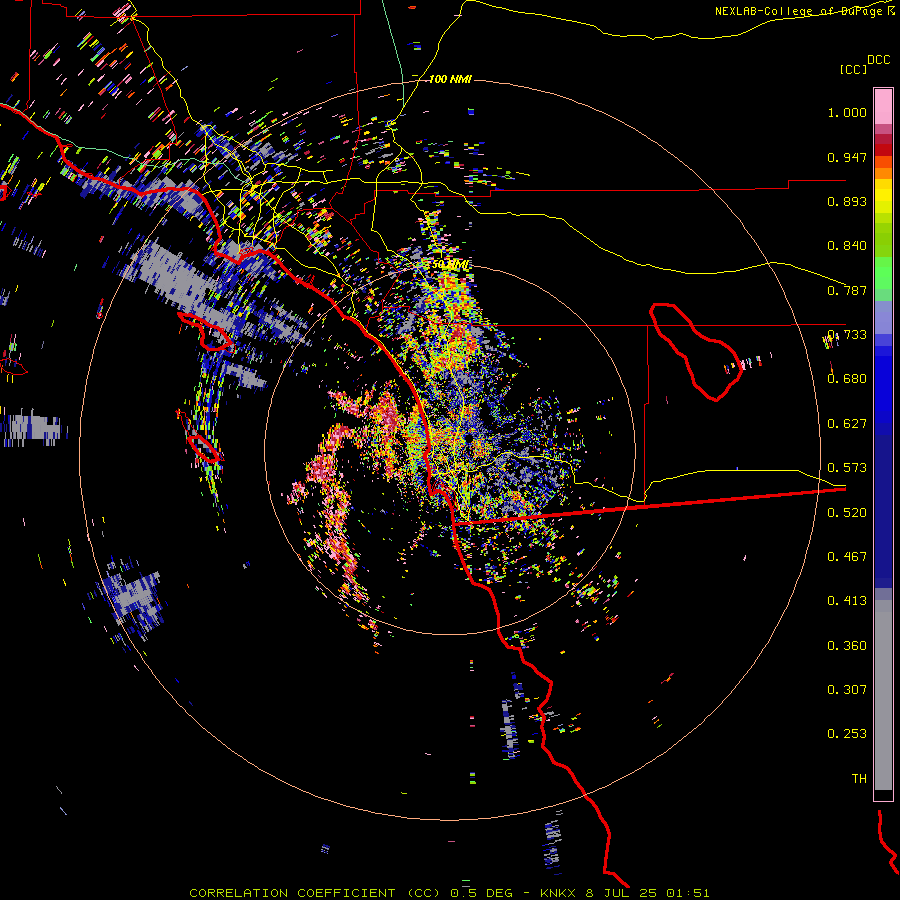900x900 pixels.
Task: Click the 0.307 color scale label
Action: 847,690
